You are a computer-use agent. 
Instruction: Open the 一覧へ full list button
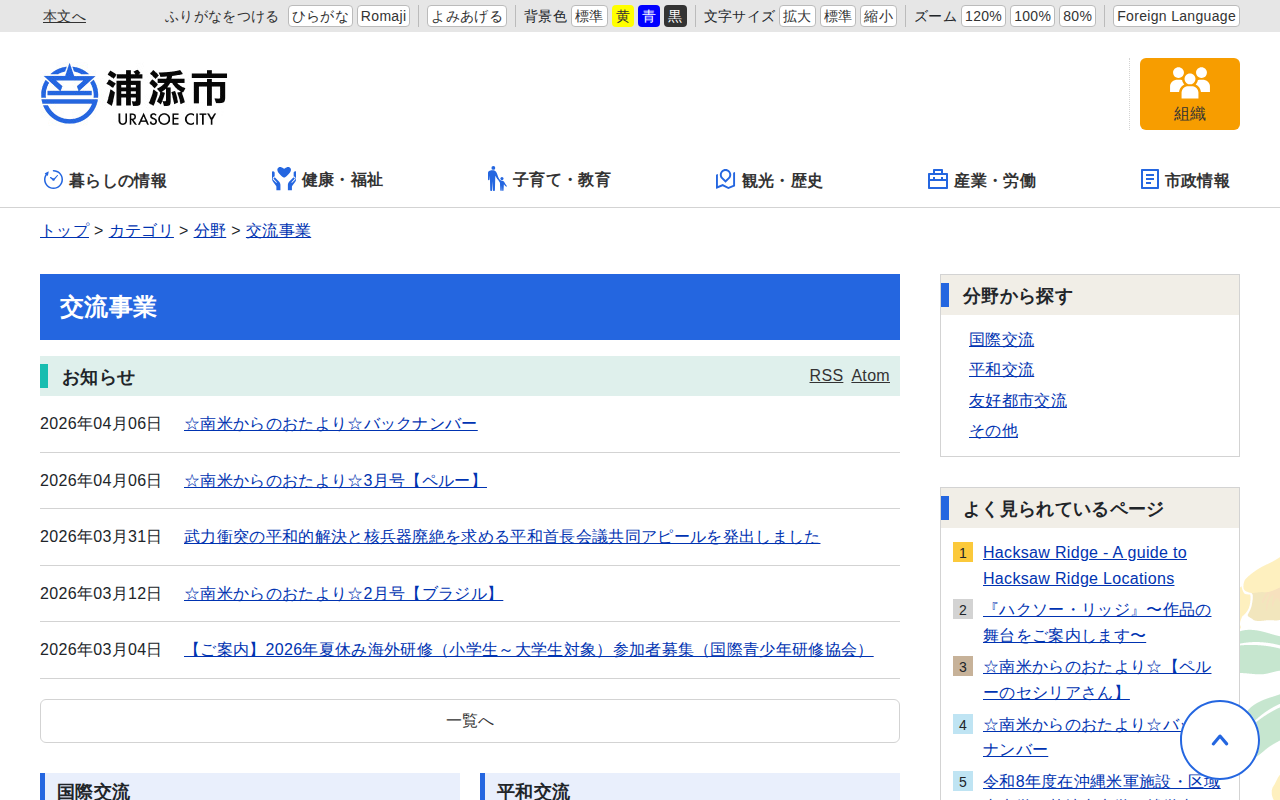coord(470,721)
